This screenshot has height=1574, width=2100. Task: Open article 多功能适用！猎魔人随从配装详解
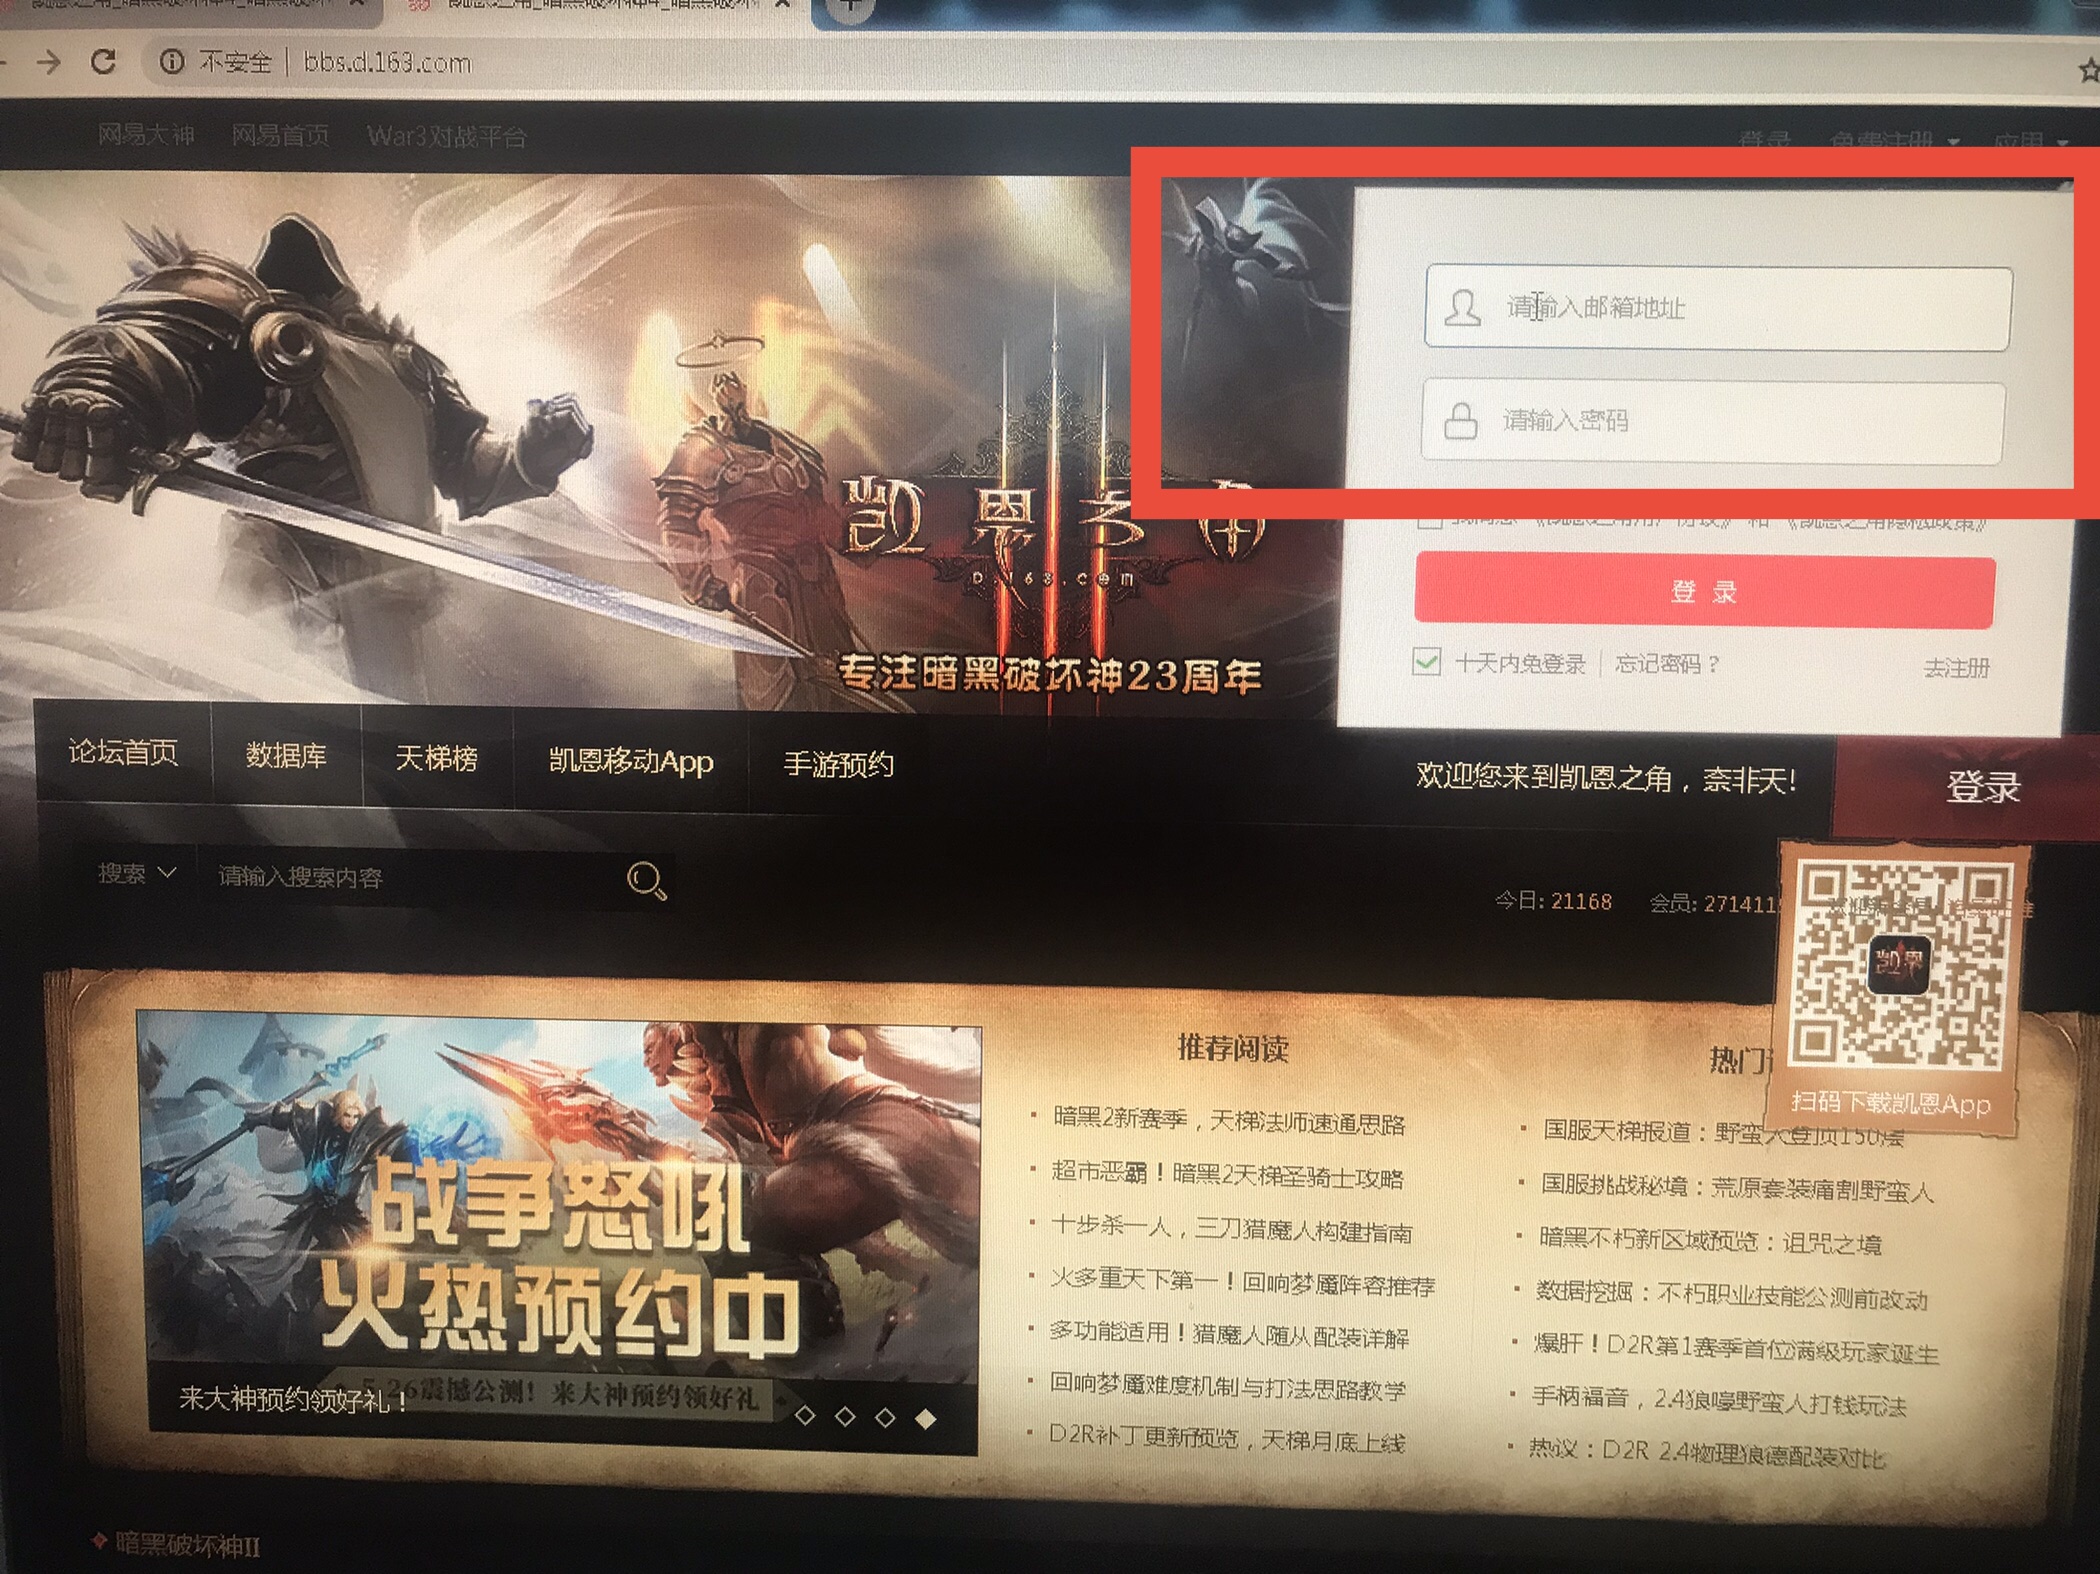pos(1228,1335)
